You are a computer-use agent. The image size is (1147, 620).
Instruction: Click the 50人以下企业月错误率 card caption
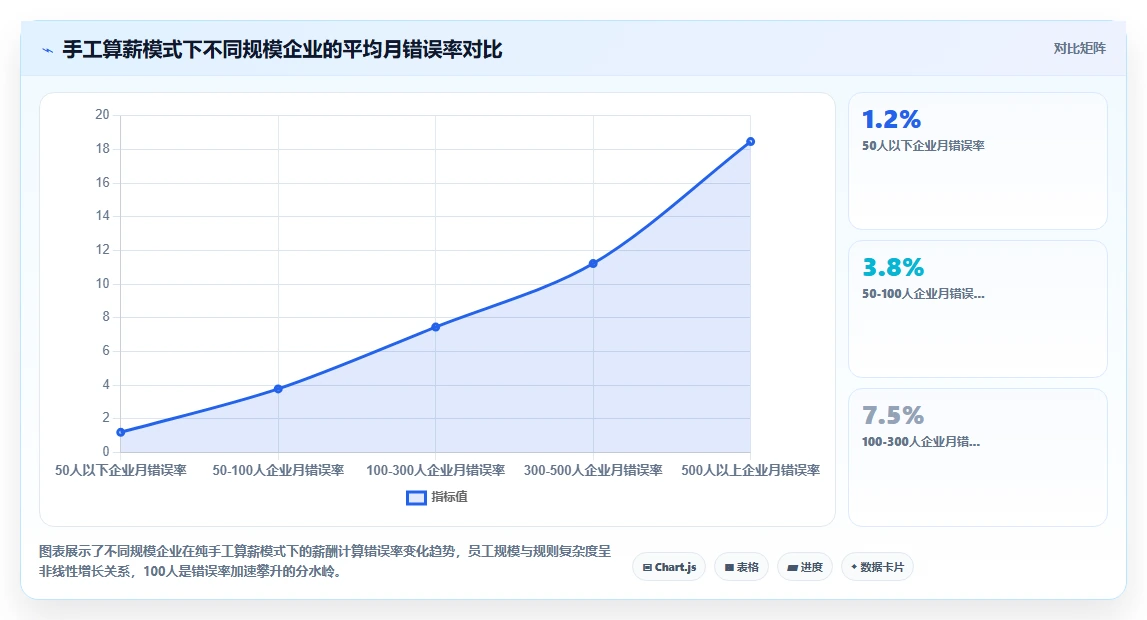(x=923, y=145)
